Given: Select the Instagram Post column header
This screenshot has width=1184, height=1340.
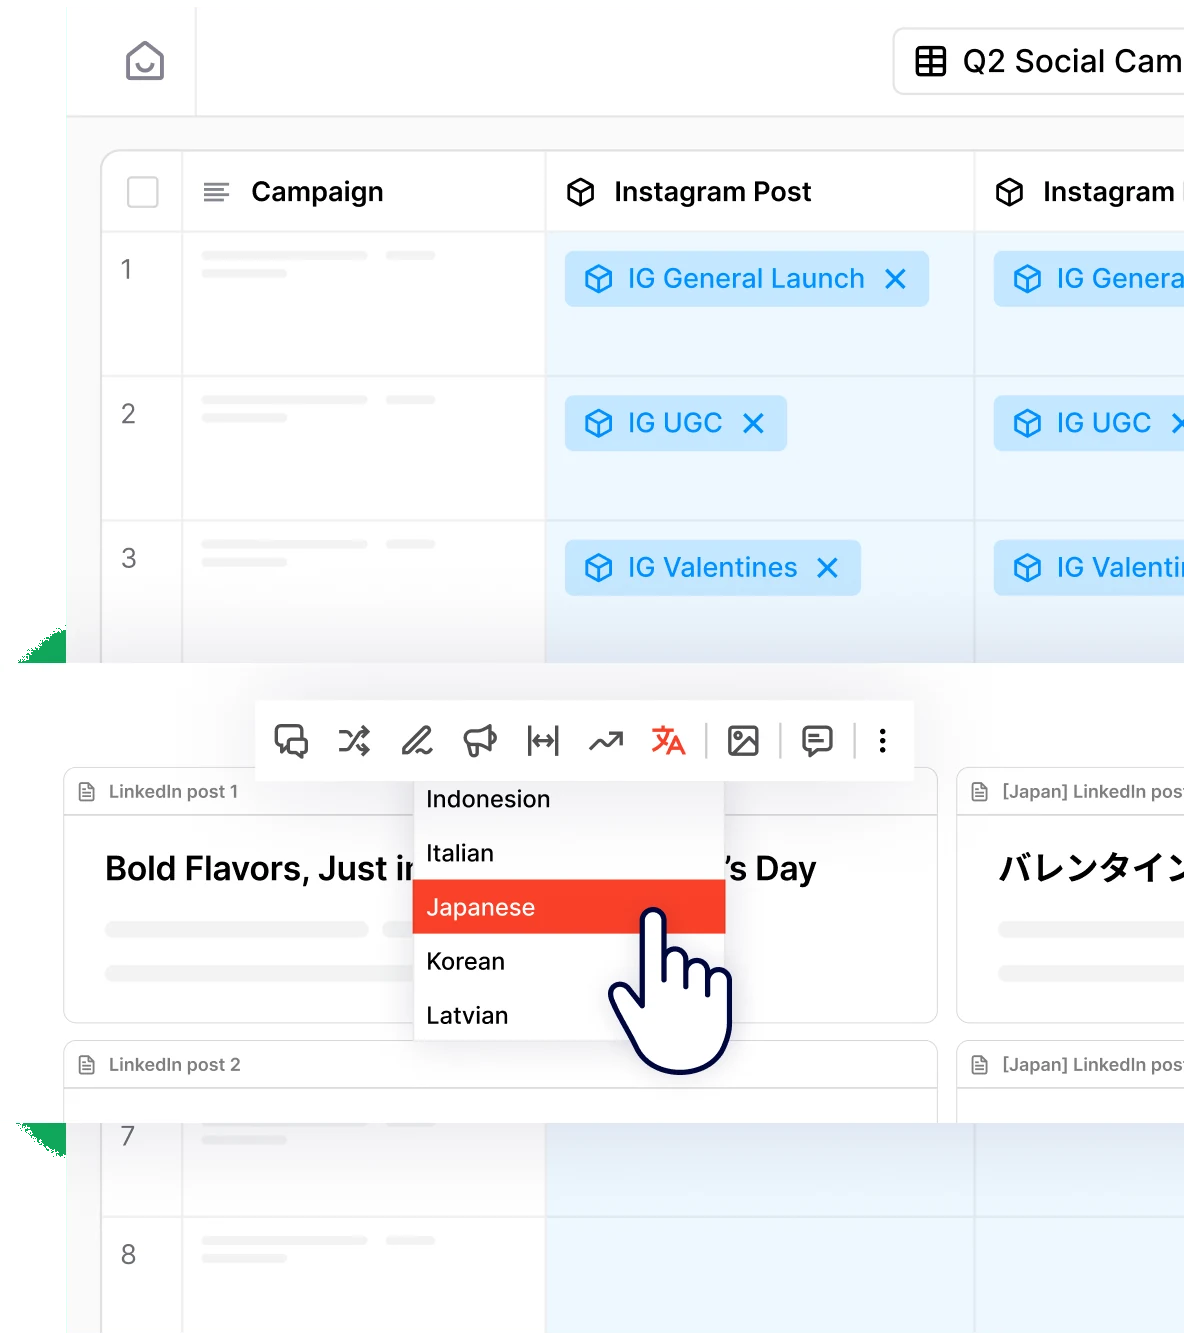Looking at the screenshot, I should click(760, 192).
